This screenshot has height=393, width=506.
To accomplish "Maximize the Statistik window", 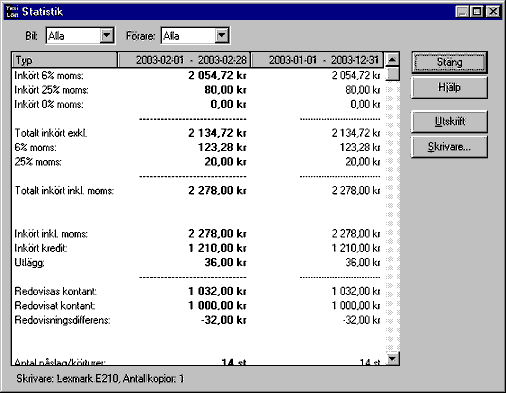I will click(x=477, y=12).
